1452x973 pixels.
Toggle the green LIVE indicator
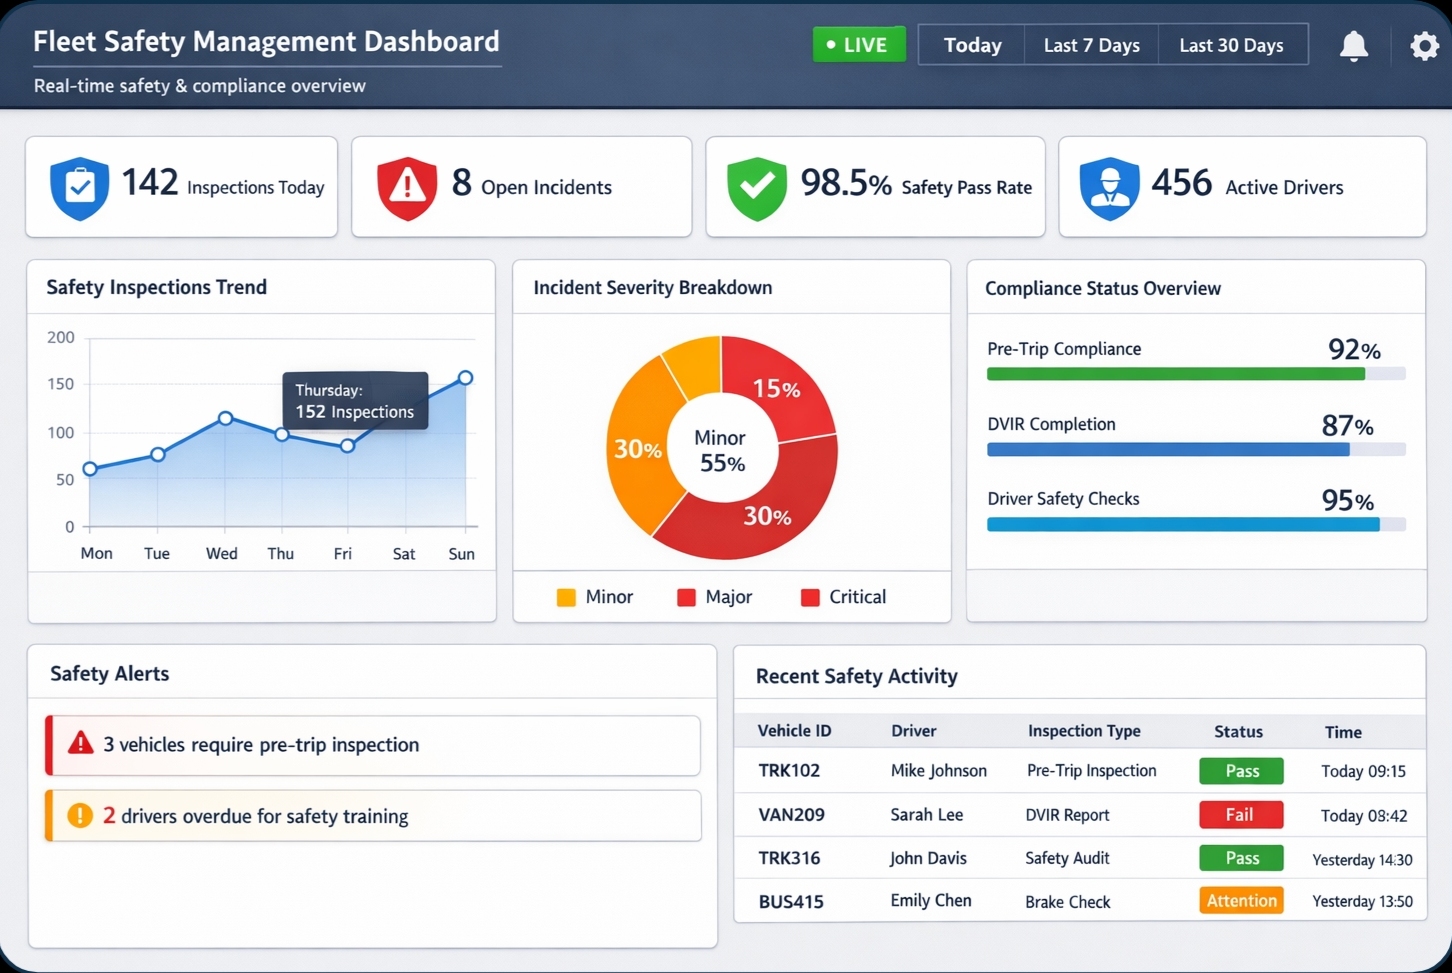click(x=858, y=45)
